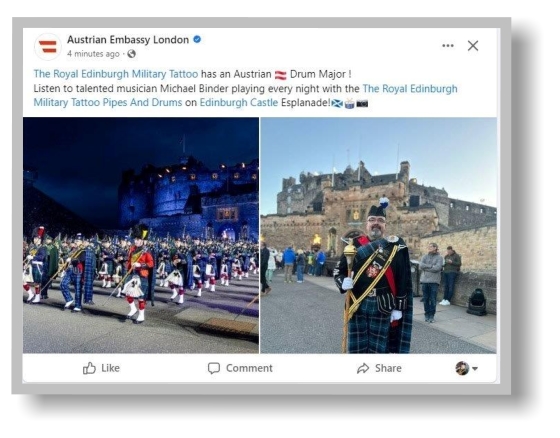Click the blue verified badge

[x=197, y=39]
